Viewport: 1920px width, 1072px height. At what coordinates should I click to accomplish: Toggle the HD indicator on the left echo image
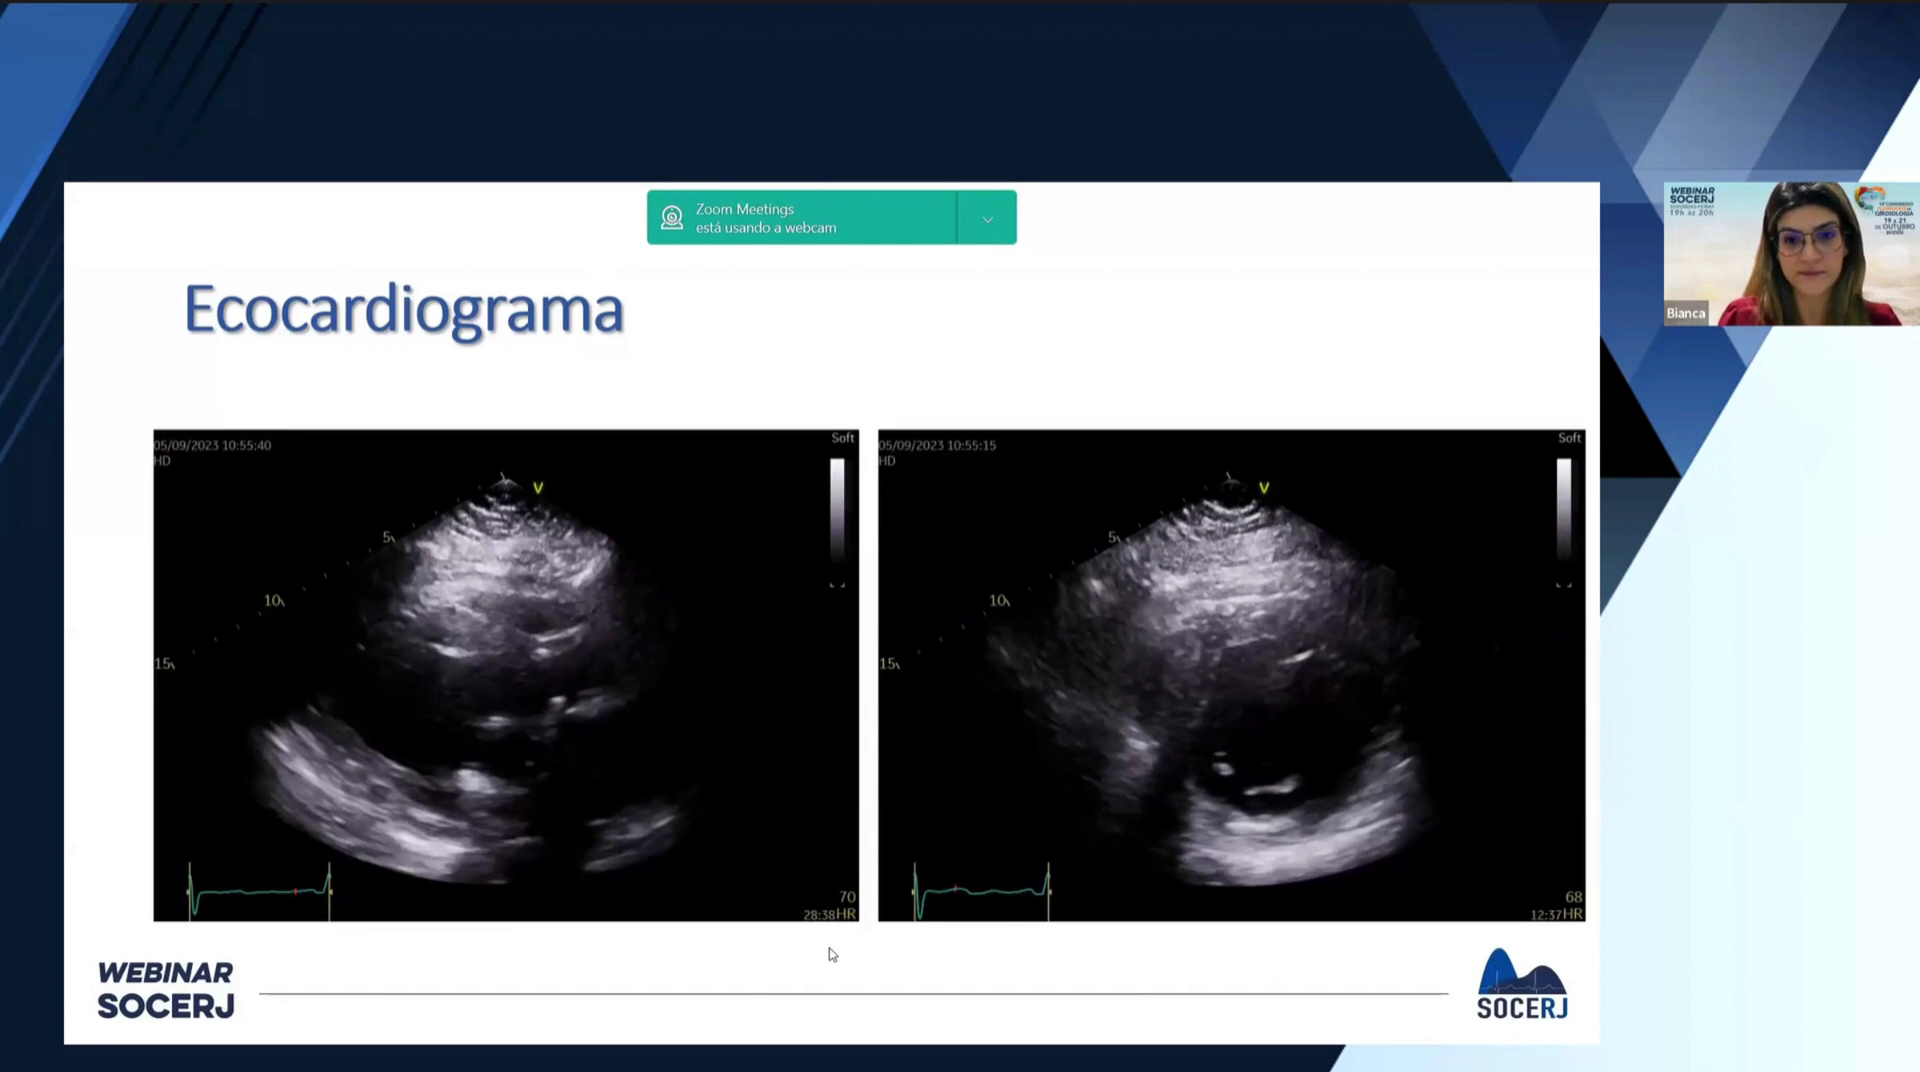[163, 461]
